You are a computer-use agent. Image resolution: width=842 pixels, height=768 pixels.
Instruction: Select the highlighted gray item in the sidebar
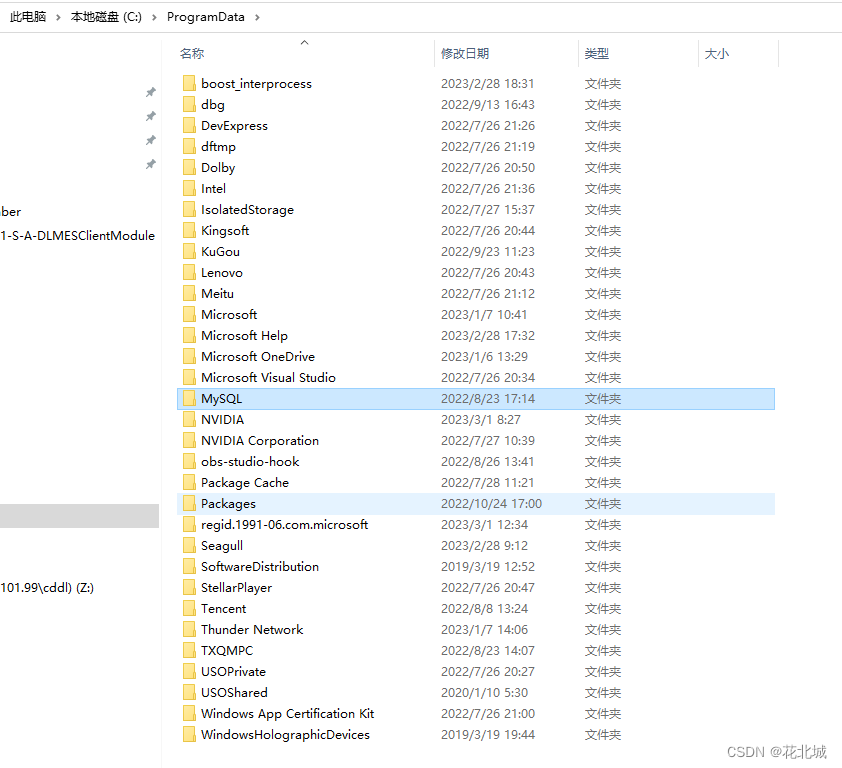coord(79,516)
